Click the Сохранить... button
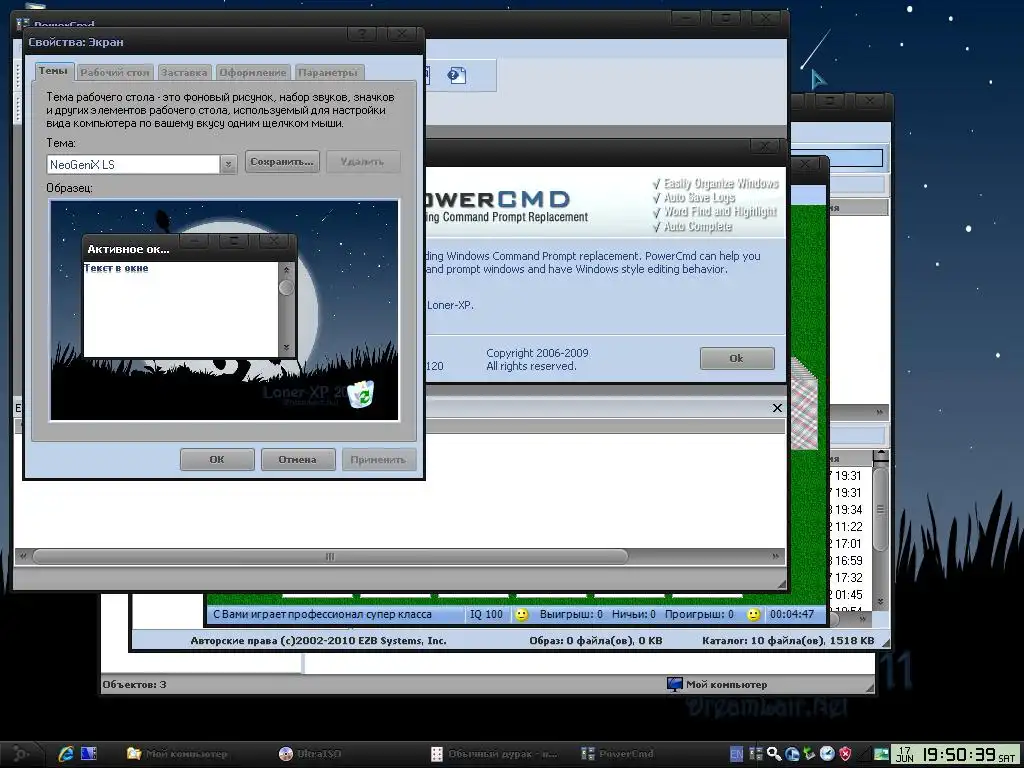This screenshot has height=768, width=1024. pos(282,162)
